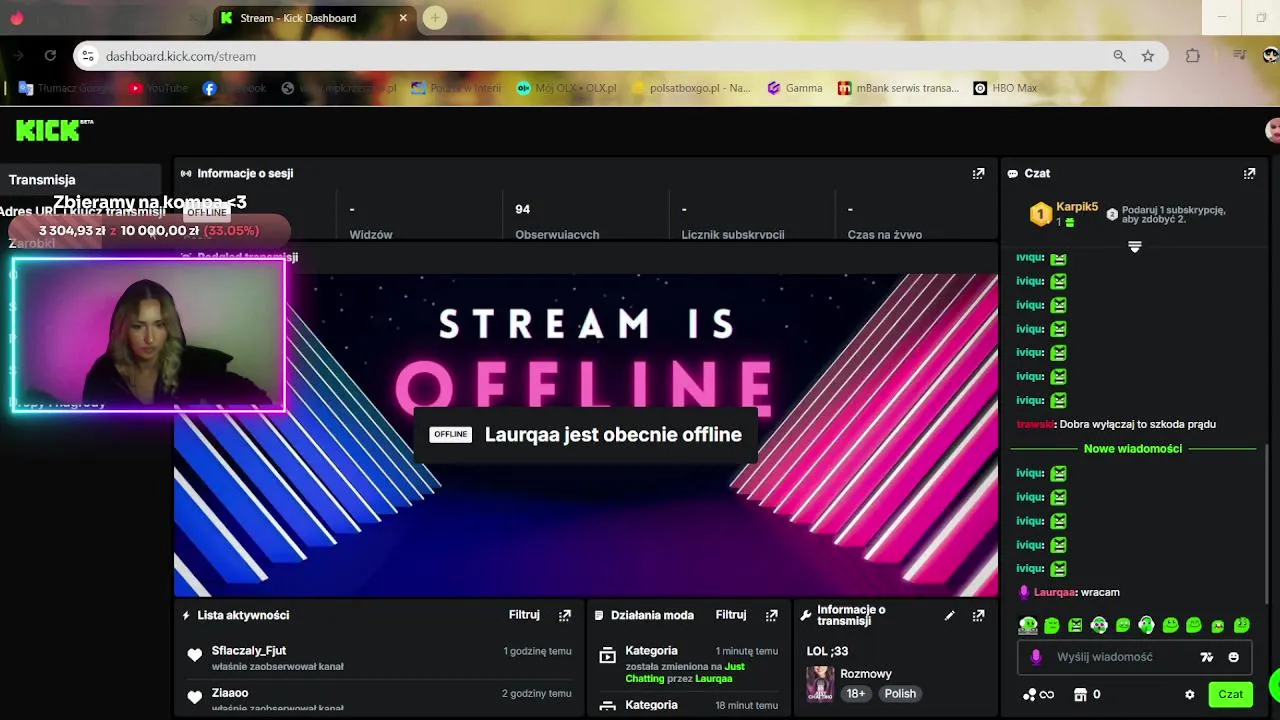This screenshot has width=1280, height=720.
Task: Open the HBO Max bookmark
Action: tap(1005, 88)
